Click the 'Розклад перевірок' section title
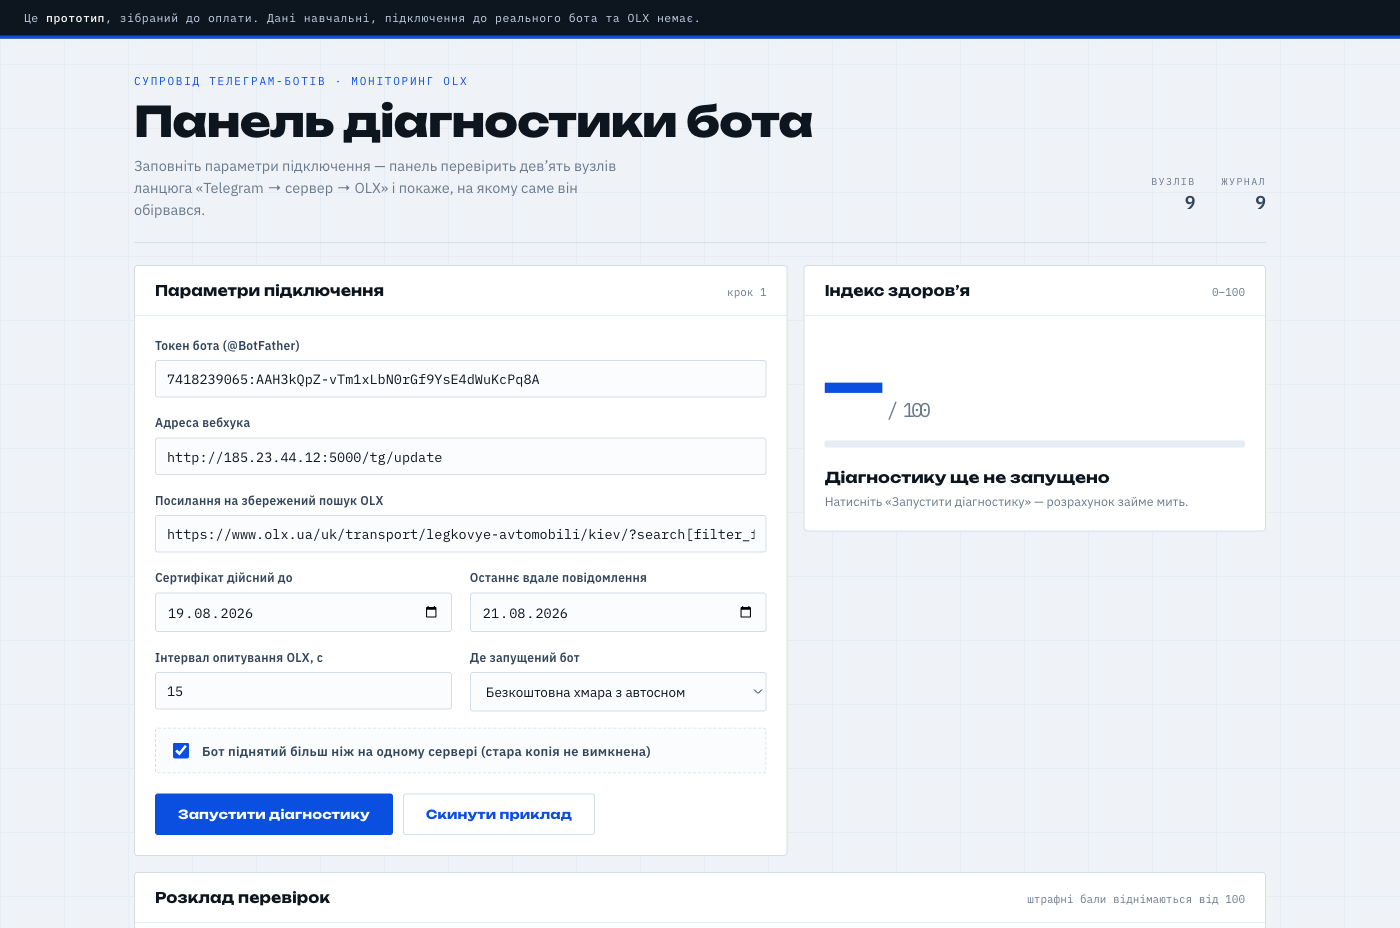1400x928 pixels. pos(242,898)
